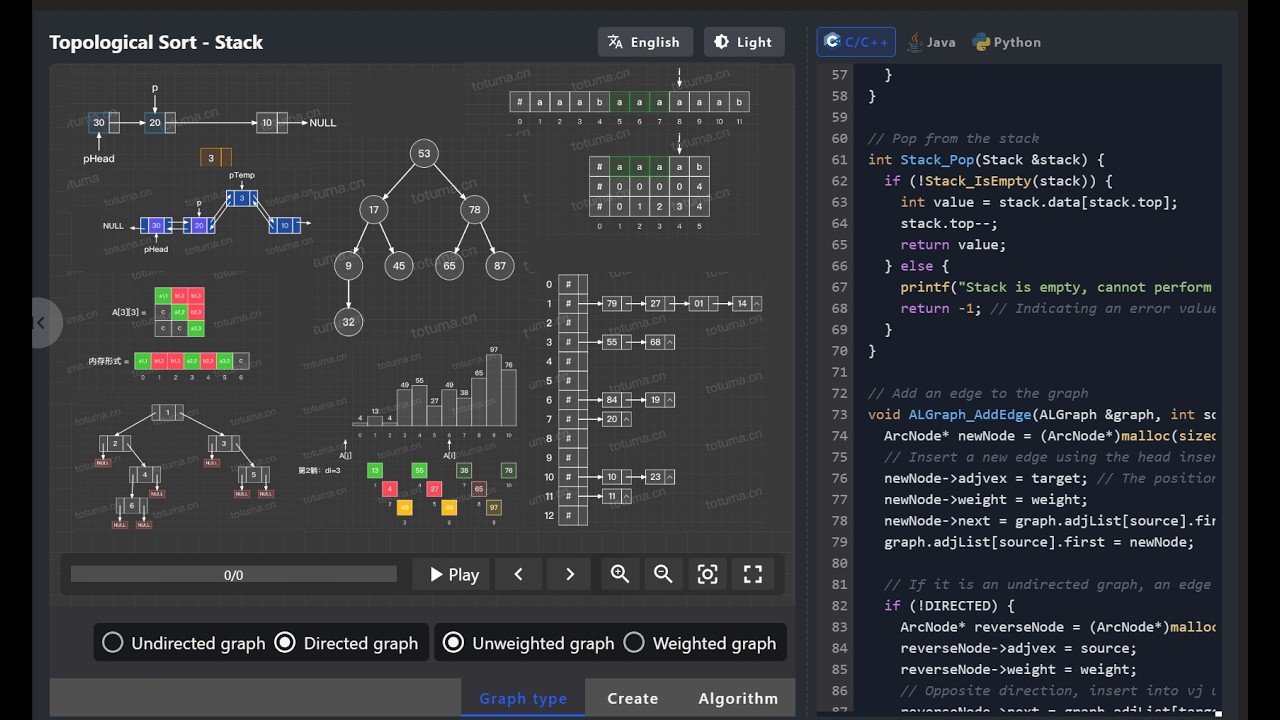Click code line number 73

click(839, 415)
